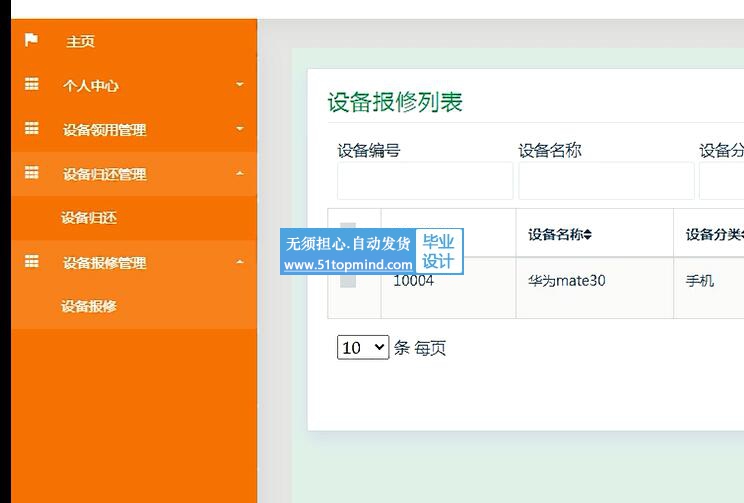744x503 pixels.
Task: Click the grid icon beside 设备报修管理
Action: [x=31, y=262]
